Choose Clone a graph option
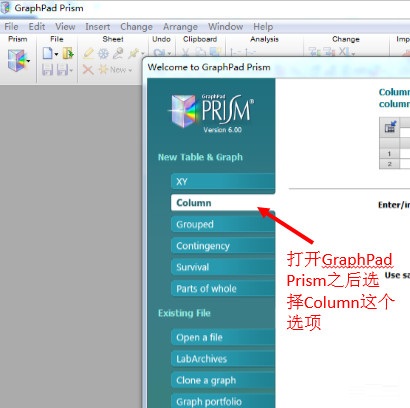The height and width of the screenshot is (408, 410). click(x=223, y=380)
